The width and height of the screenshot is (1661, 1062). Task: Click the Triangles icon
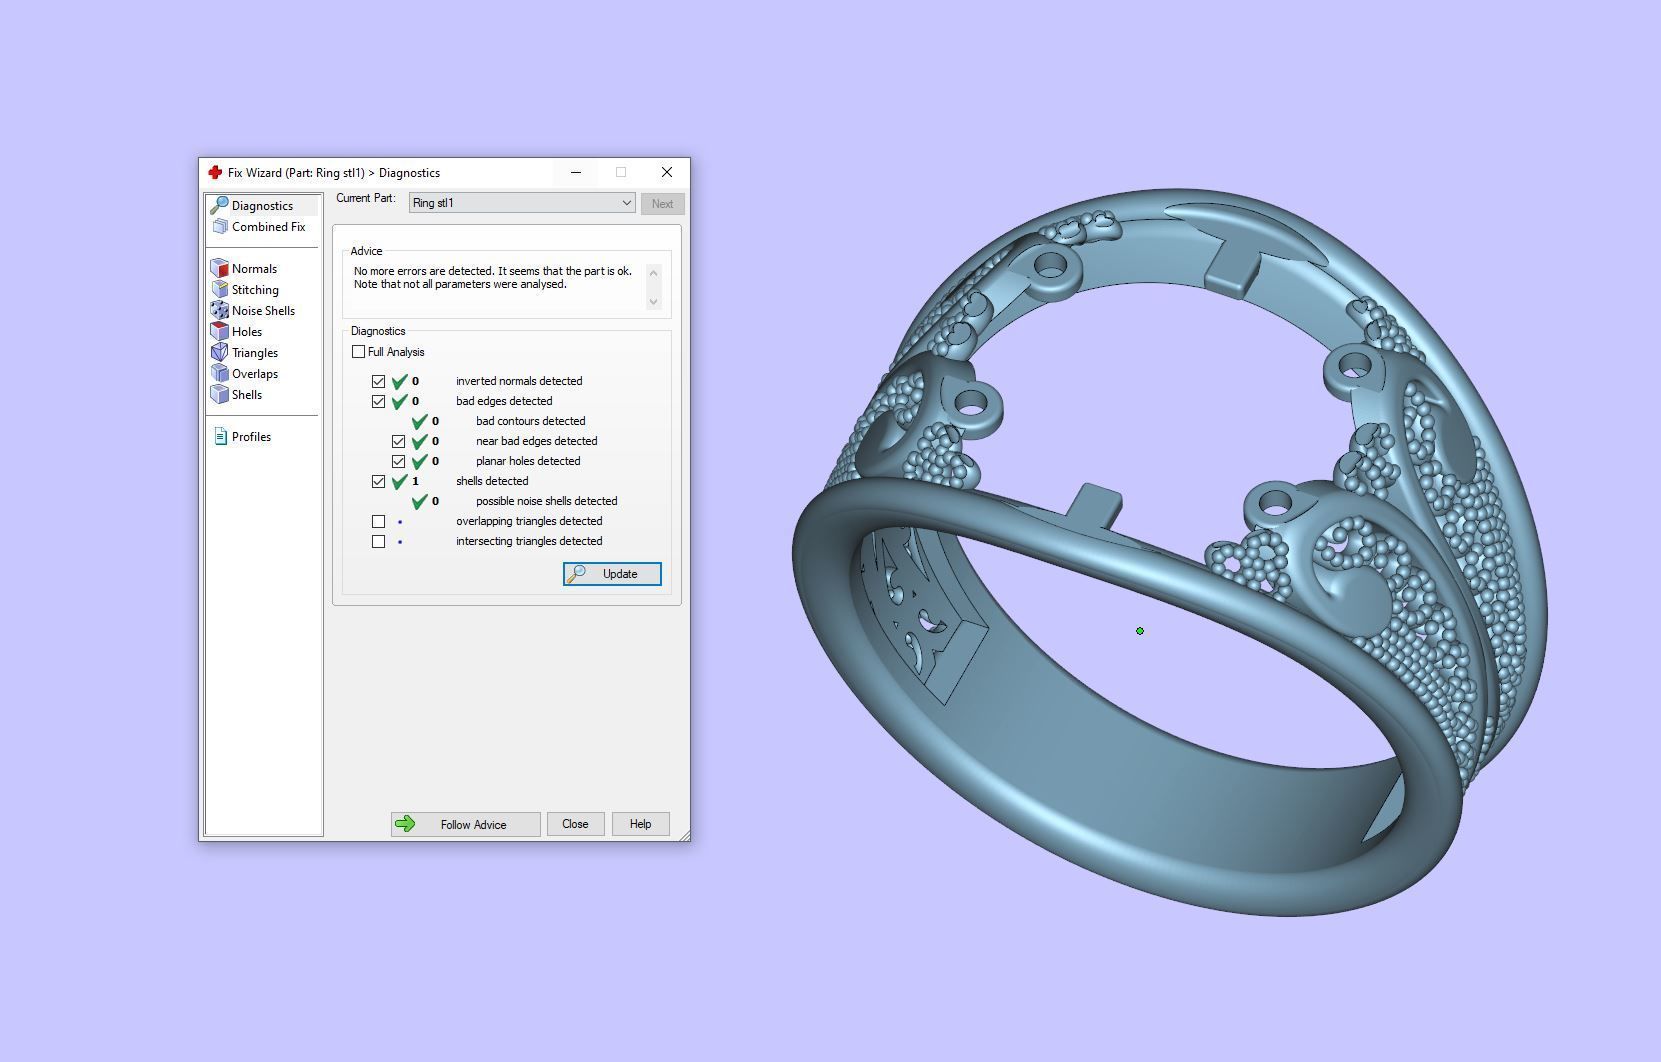point(220,352)
